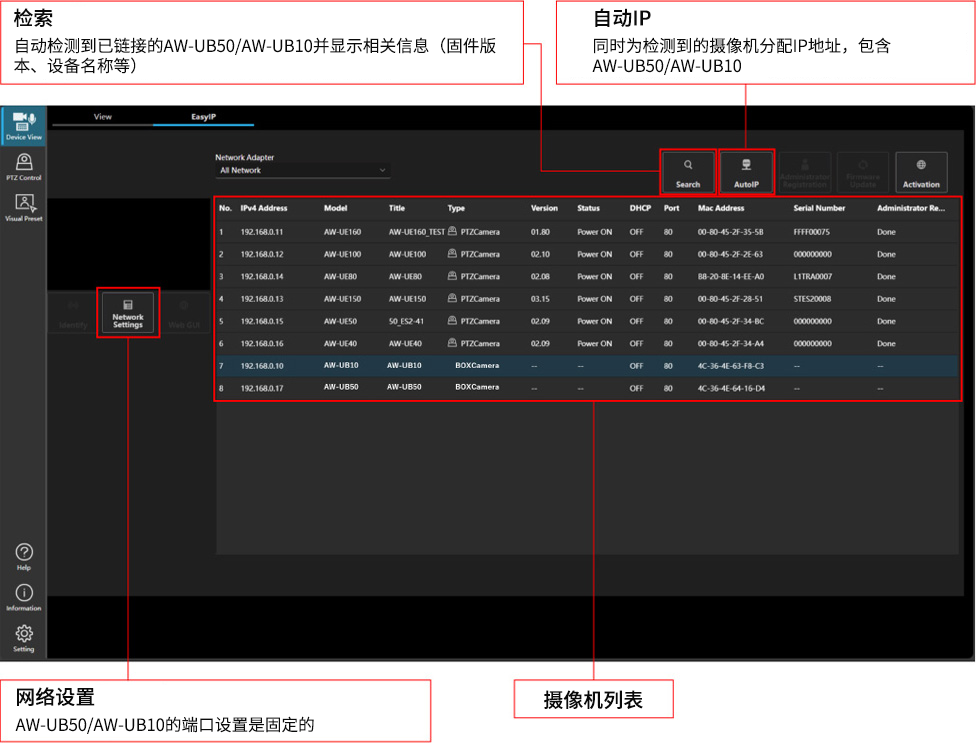The height and width of the screenshot is (743, 976).
Task: Select IP address 192.168.0.13
Action: point(262,299)
